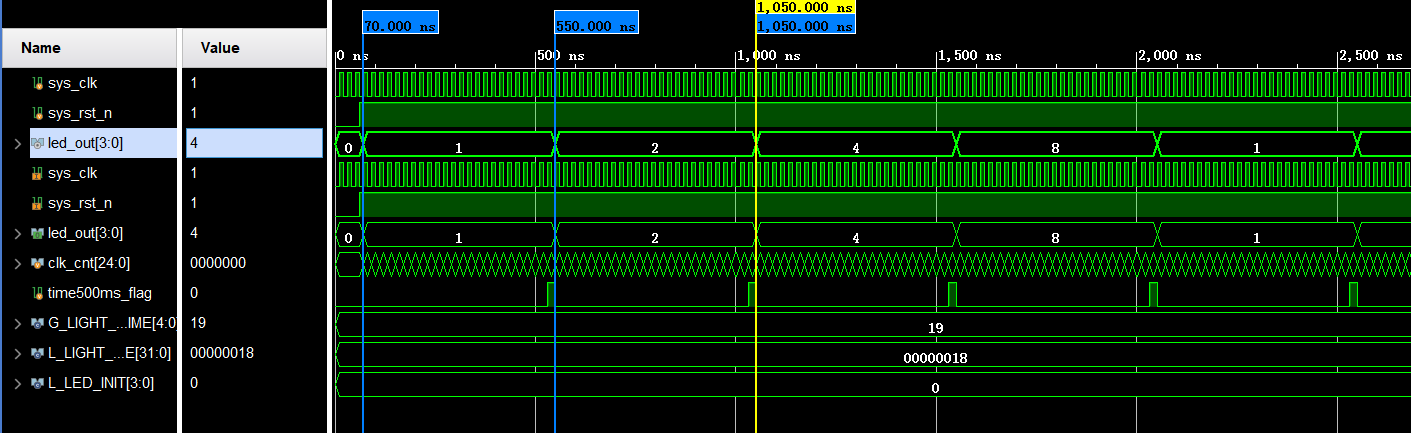Click the L_LIGHT_...E[31:0] parameter icon
1411x433 pixels.
point(38,353)
